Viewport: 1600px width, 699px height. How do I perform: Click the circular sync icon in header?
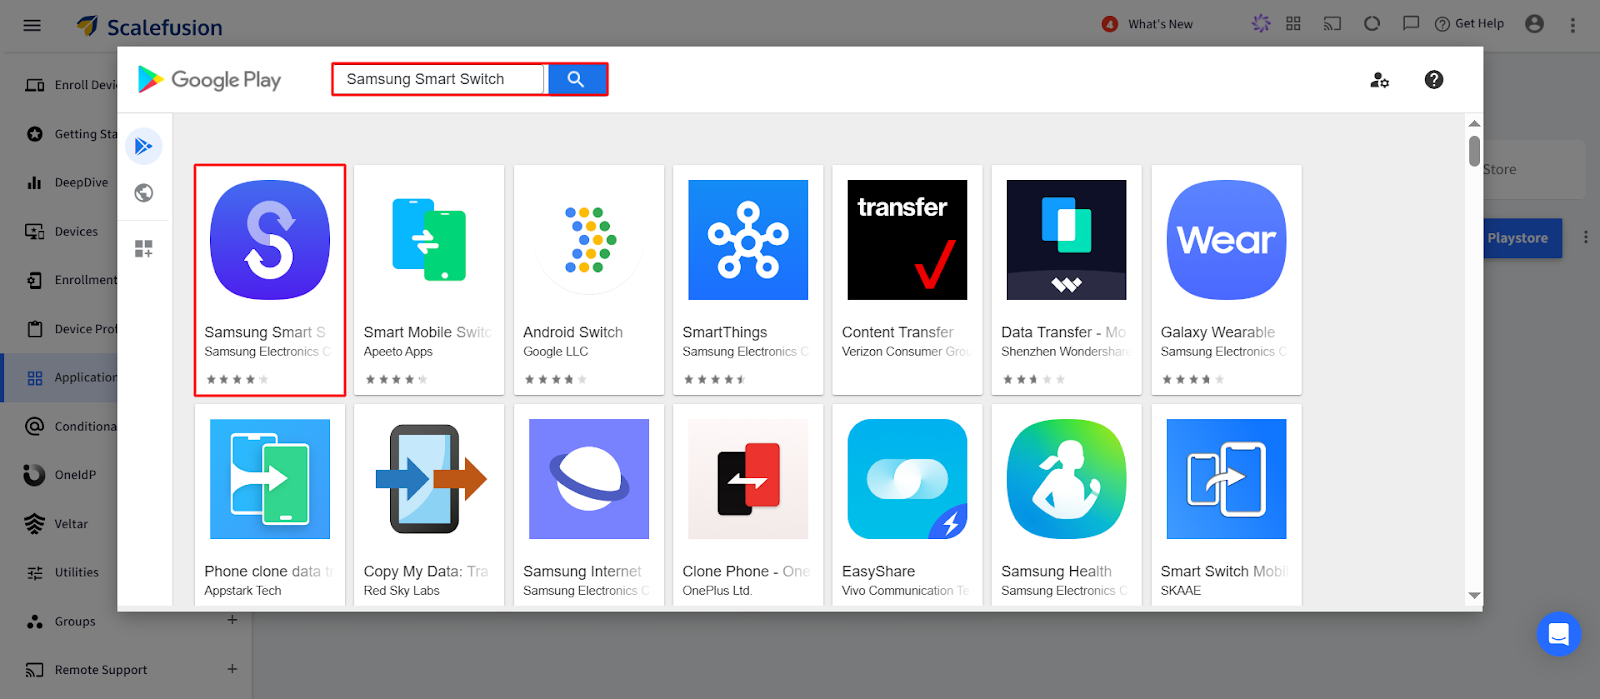point(1372,23)
